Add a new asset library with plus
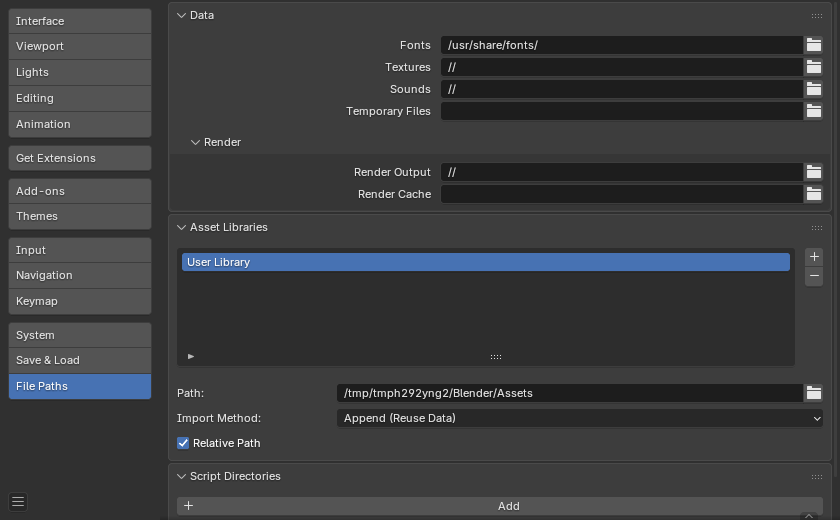840x520 pixels. pyautogui.click(x=814, y=257)
